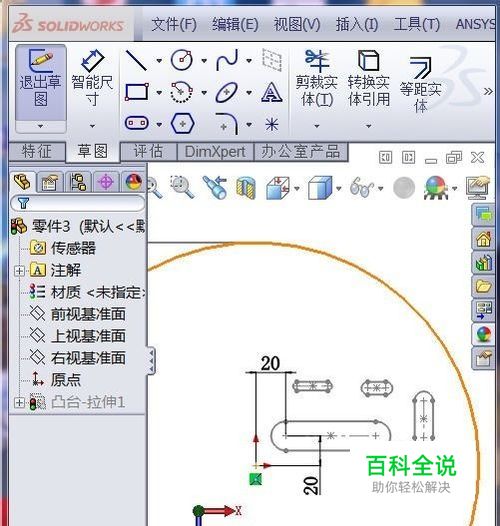Select the Point sketch tool
Image resolution: width=500 pixels, height=526 pixels.
point(272,125)
